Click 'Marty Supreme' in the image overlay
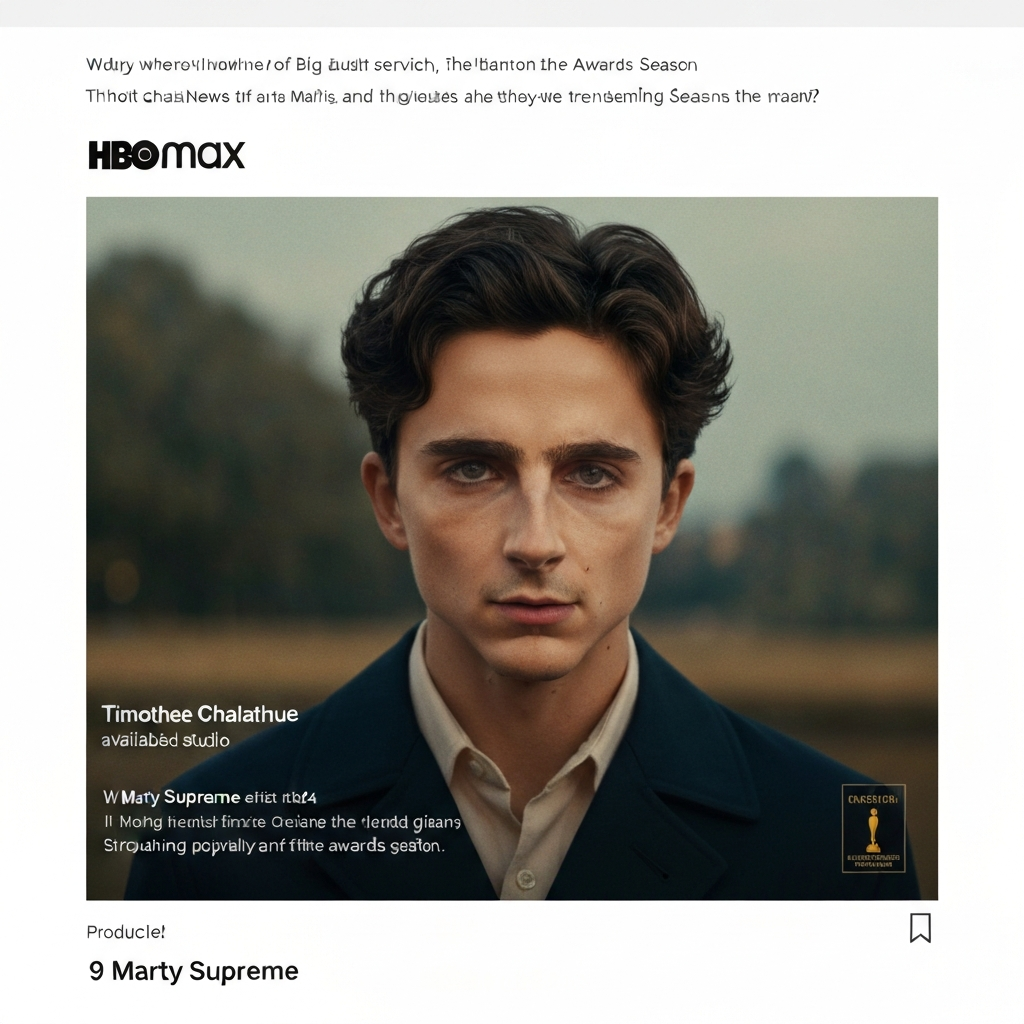This screenshot has height=1024, width=1024. 181,797
